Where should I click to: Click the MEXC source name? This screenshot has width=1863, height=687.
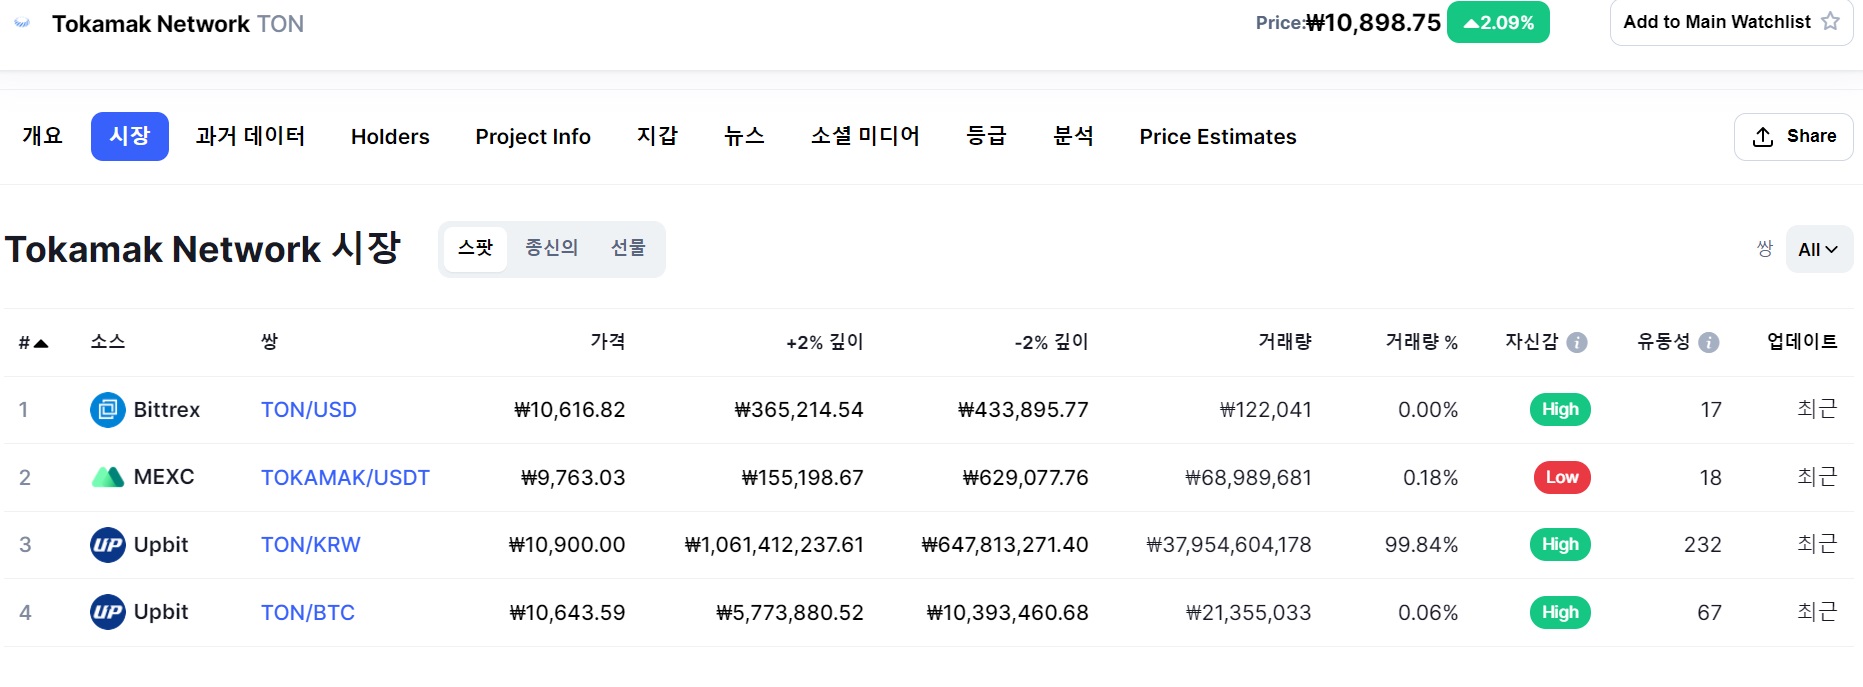point(164,477)
